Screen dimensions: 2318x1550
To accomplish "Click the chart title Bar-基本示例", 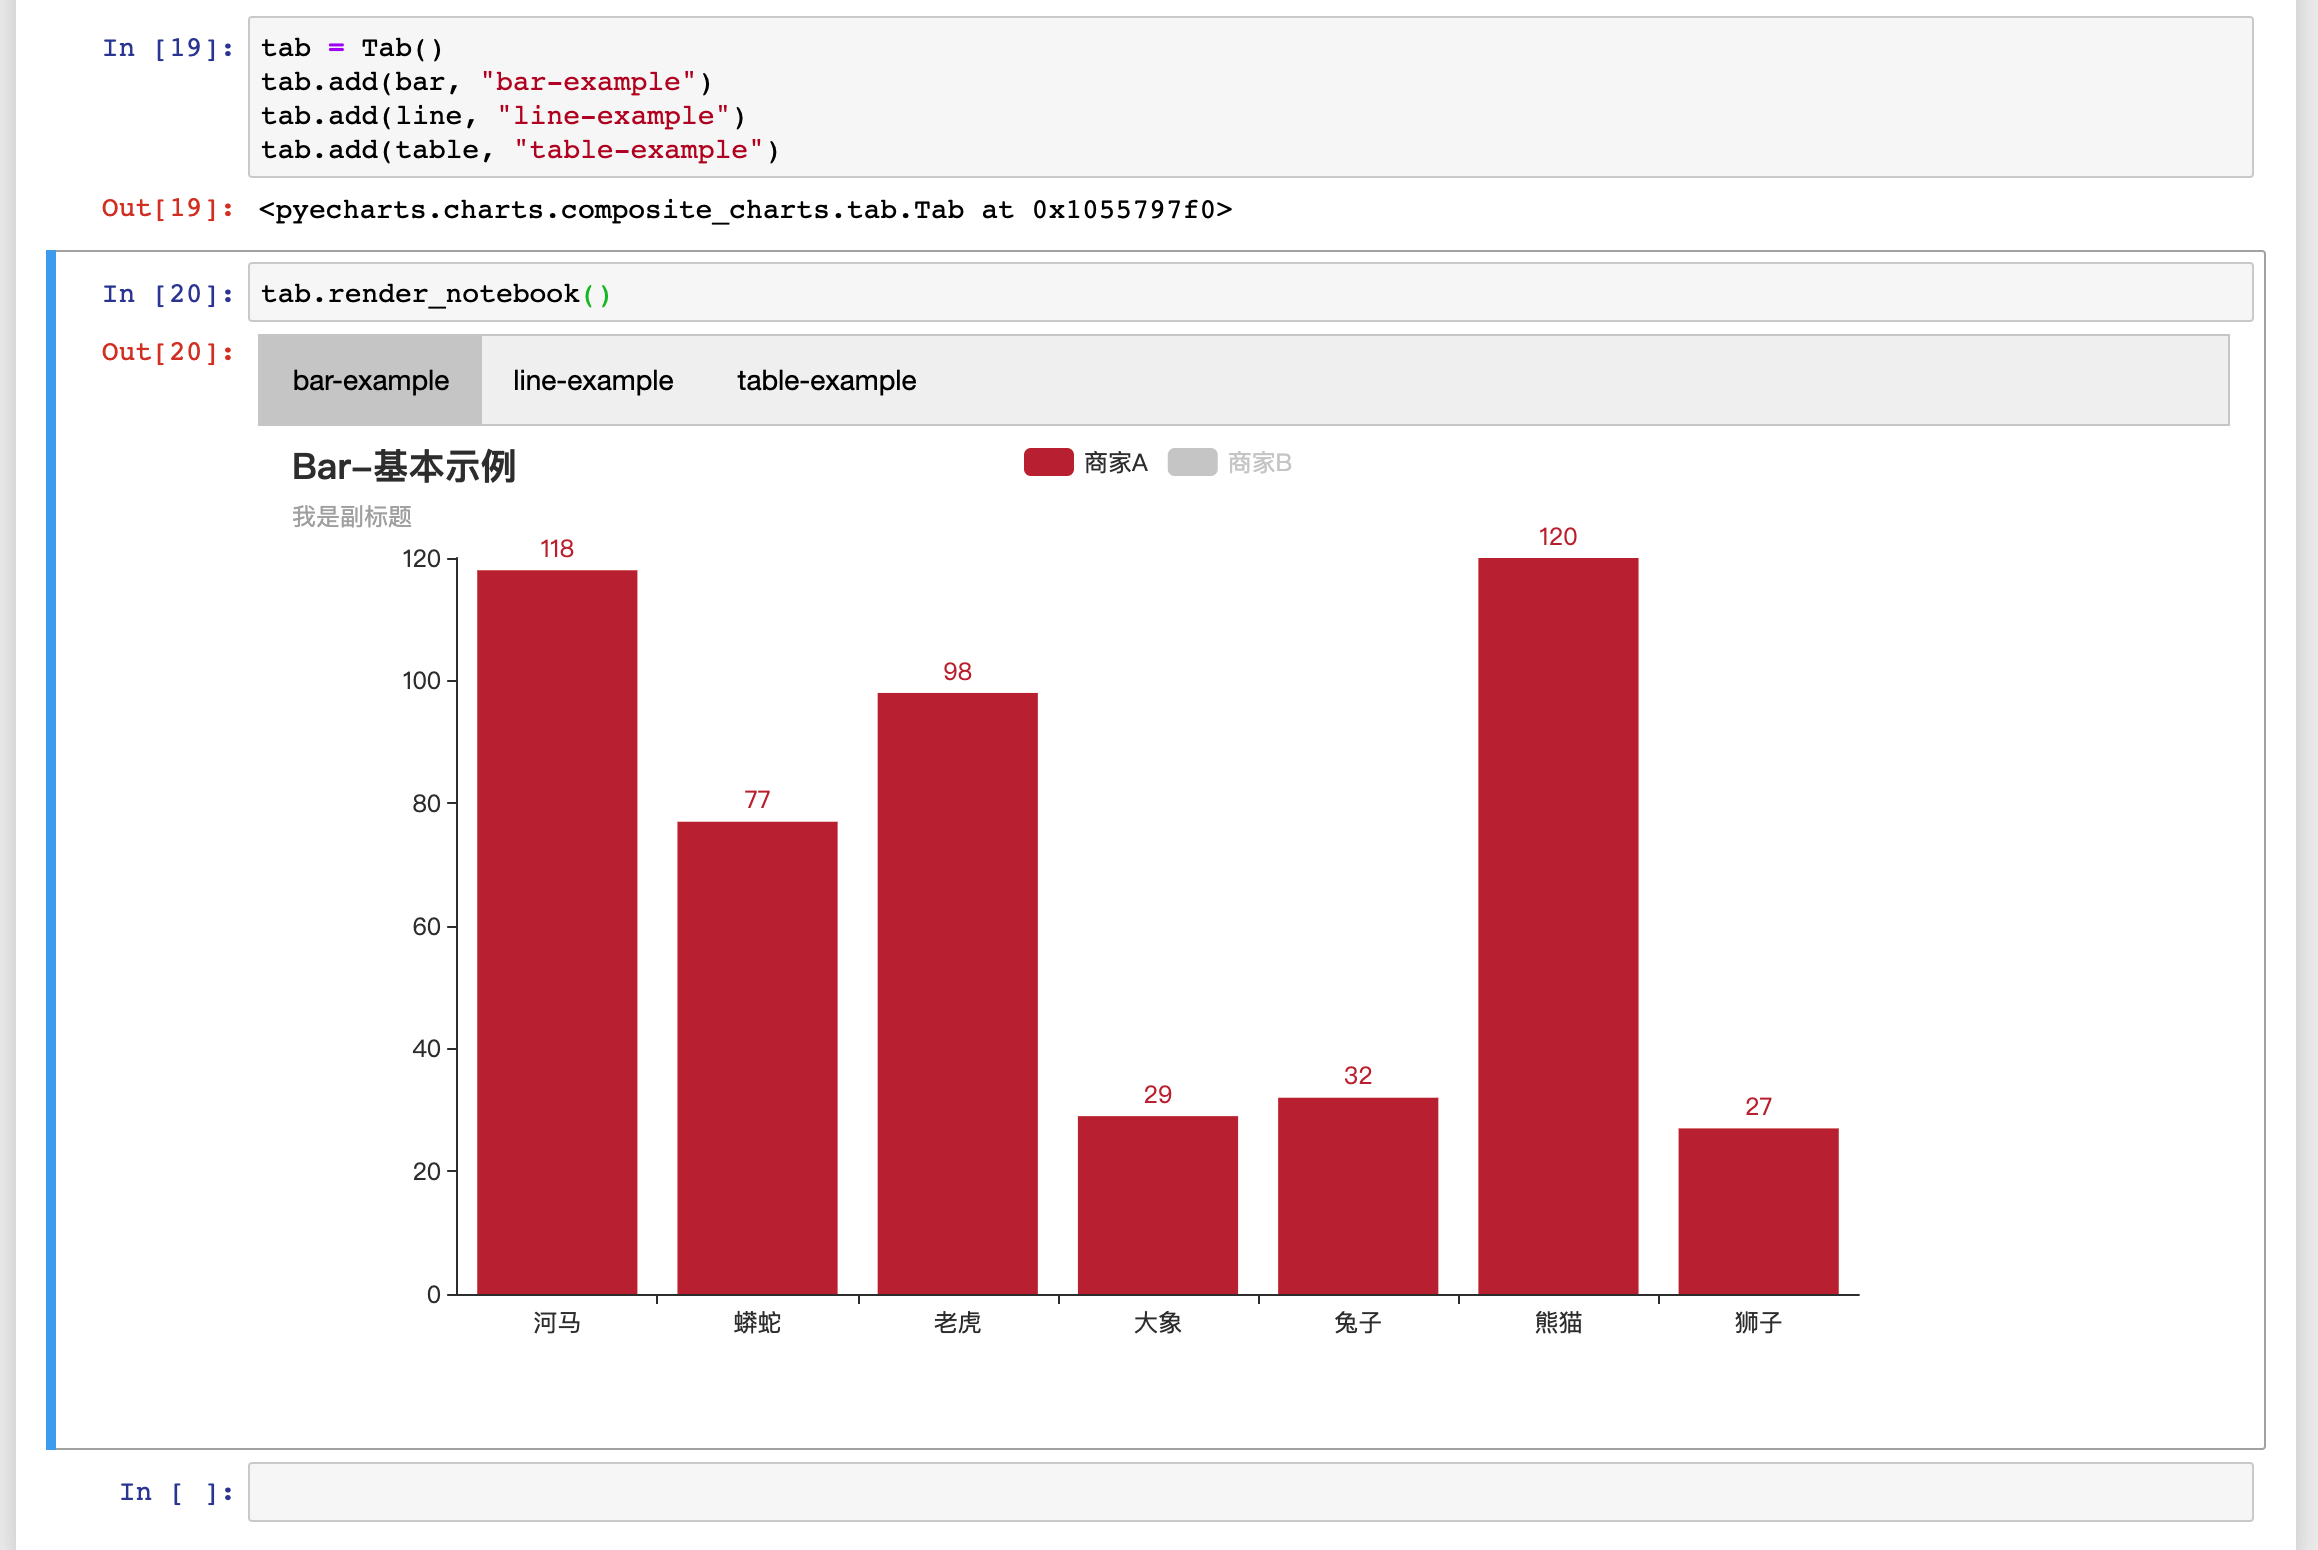I will pos(404,465).
